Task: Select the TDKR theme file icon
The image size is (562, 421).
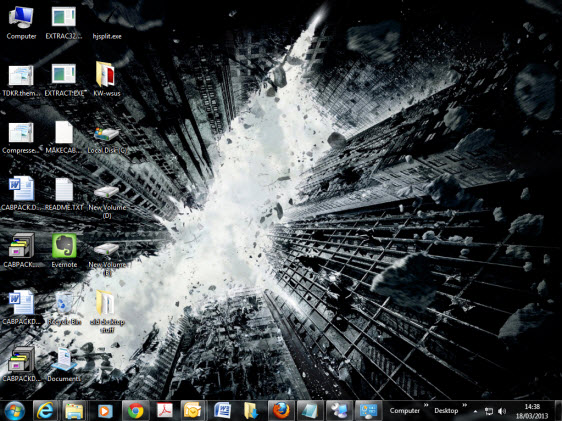Action: (x=21, y=75)
